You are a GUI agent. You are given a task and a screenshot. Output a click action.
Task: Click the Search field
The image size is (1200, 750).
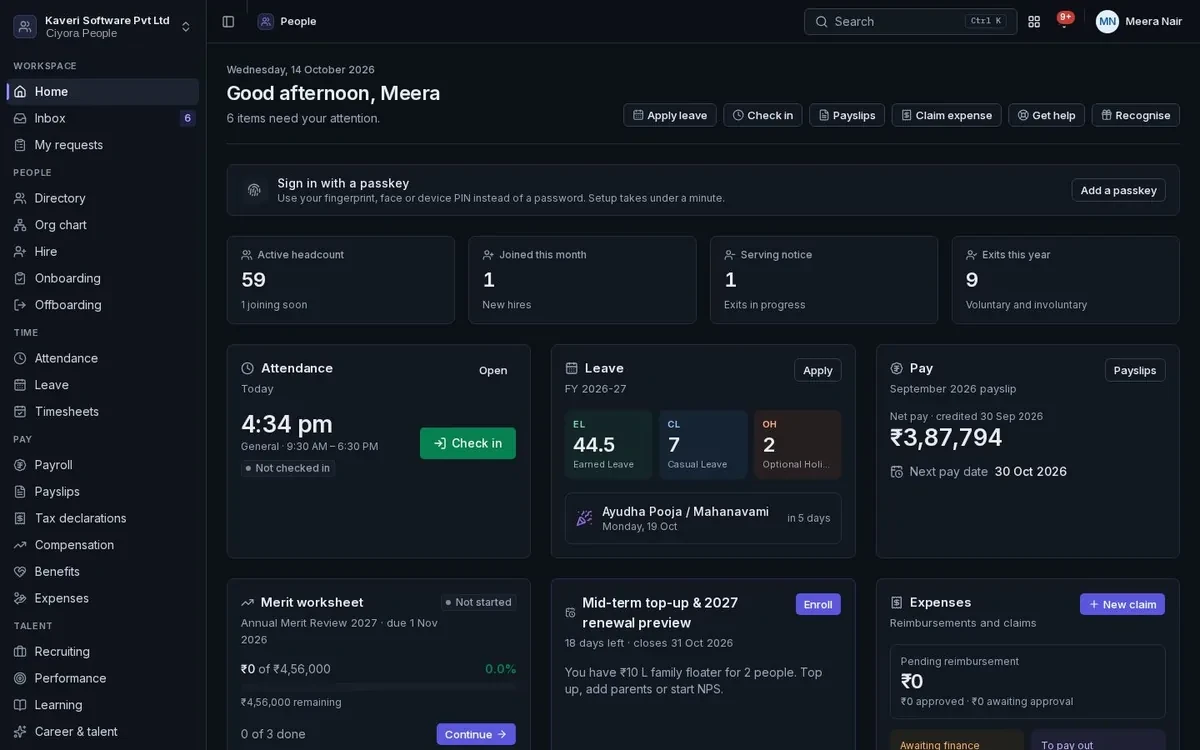point(910,21)
